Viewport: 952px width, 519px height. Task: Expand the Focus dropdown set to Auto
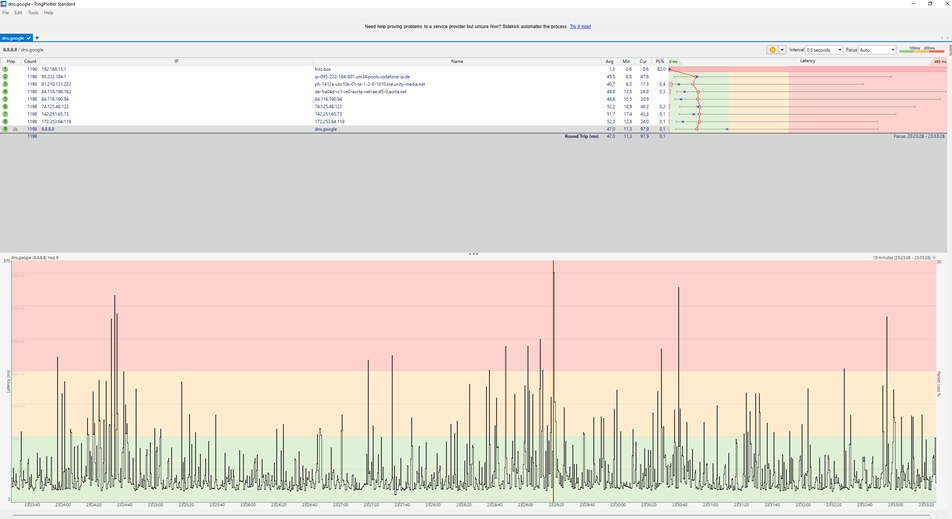tap(877, 50)
